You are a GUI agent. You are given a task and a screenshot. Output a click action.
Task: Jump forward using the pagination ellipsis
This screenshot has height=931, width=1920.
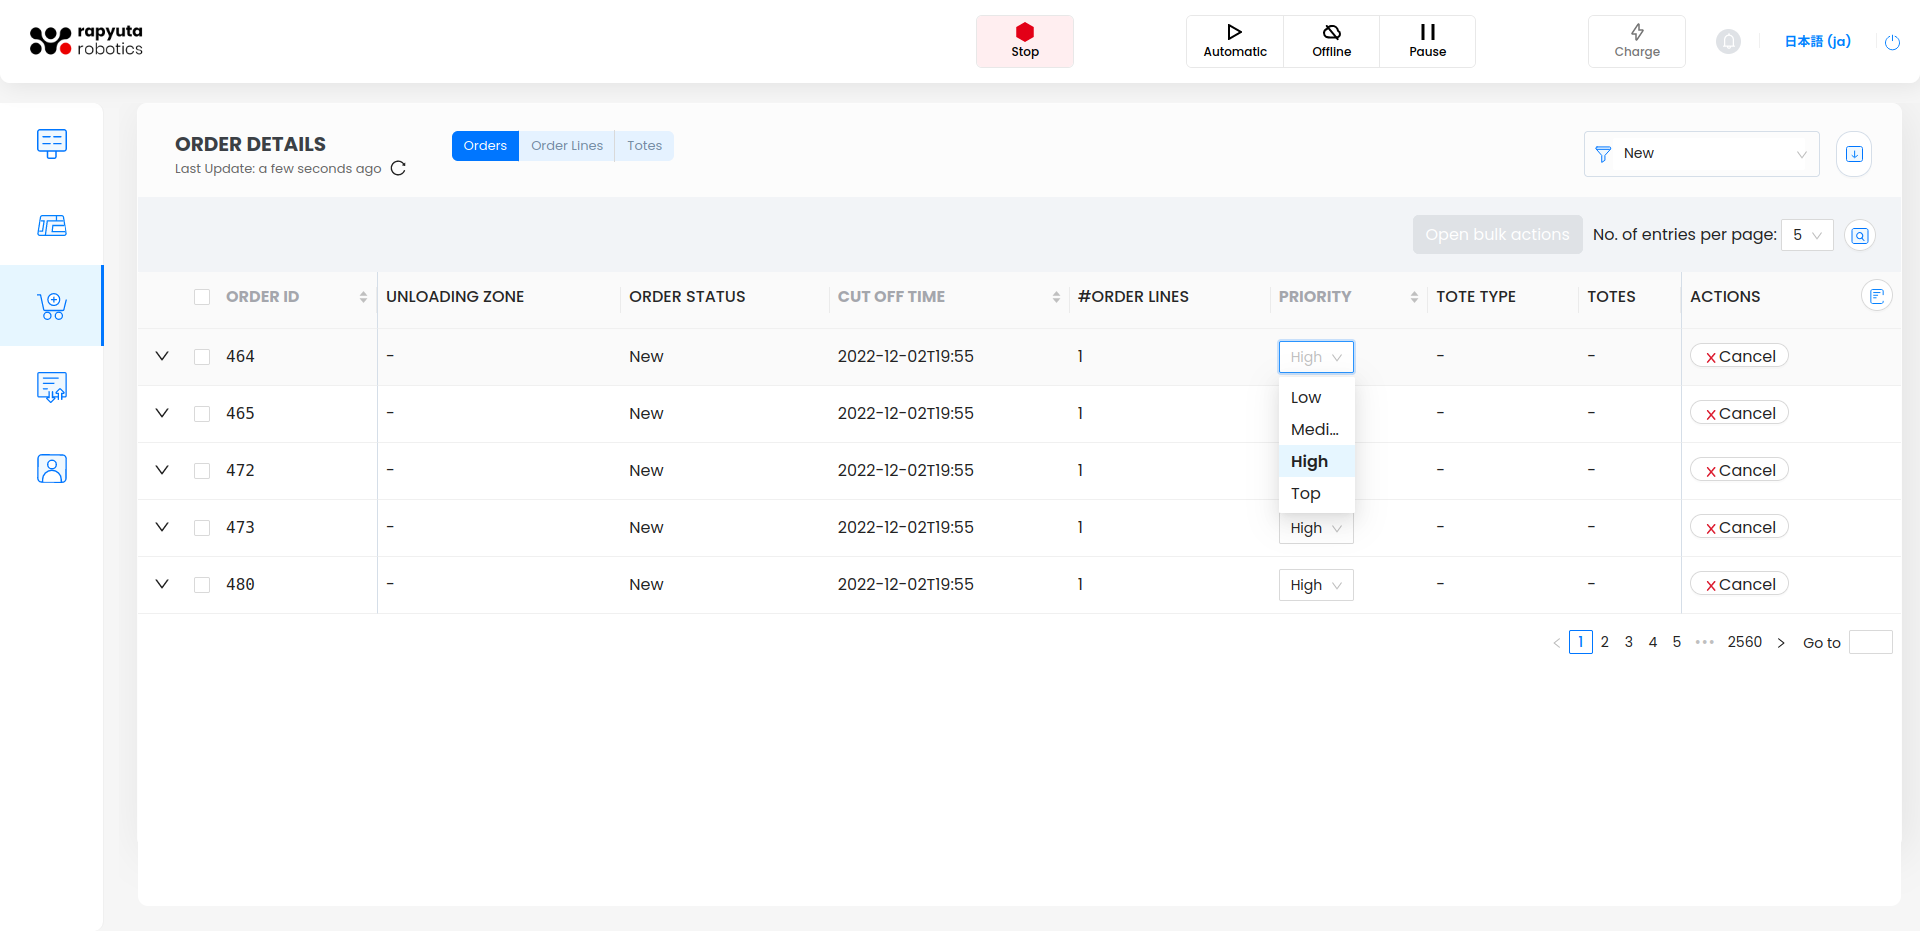point(1705,642)
